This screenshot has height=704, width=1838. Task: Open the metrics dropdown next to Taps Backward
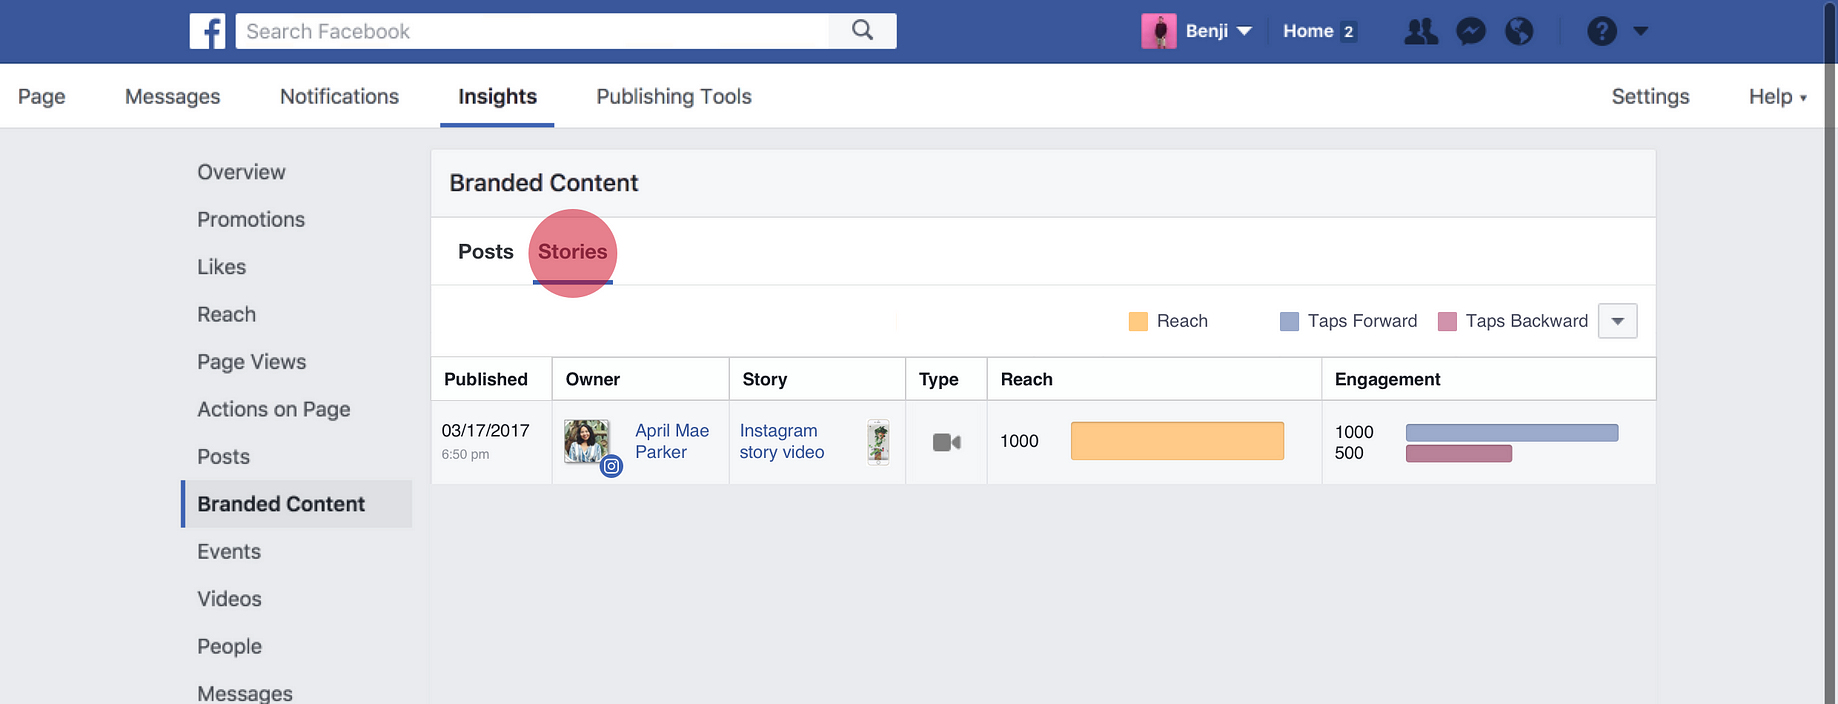click(1617, 321)
